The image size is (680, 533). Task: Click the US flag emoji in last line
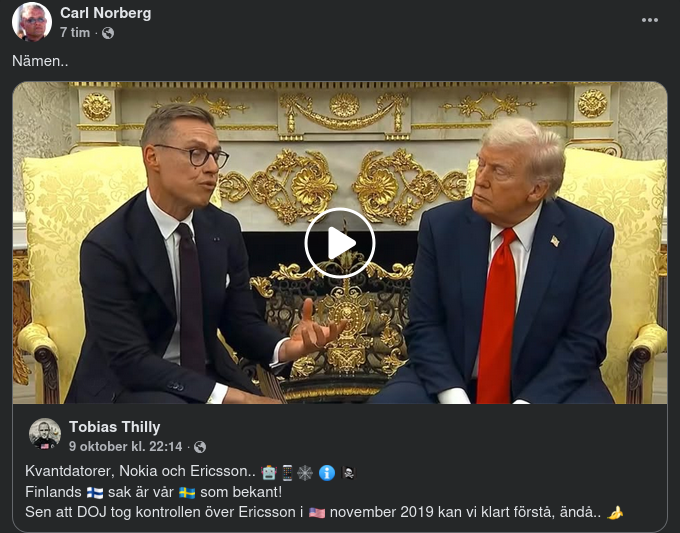tap(317, 513)
